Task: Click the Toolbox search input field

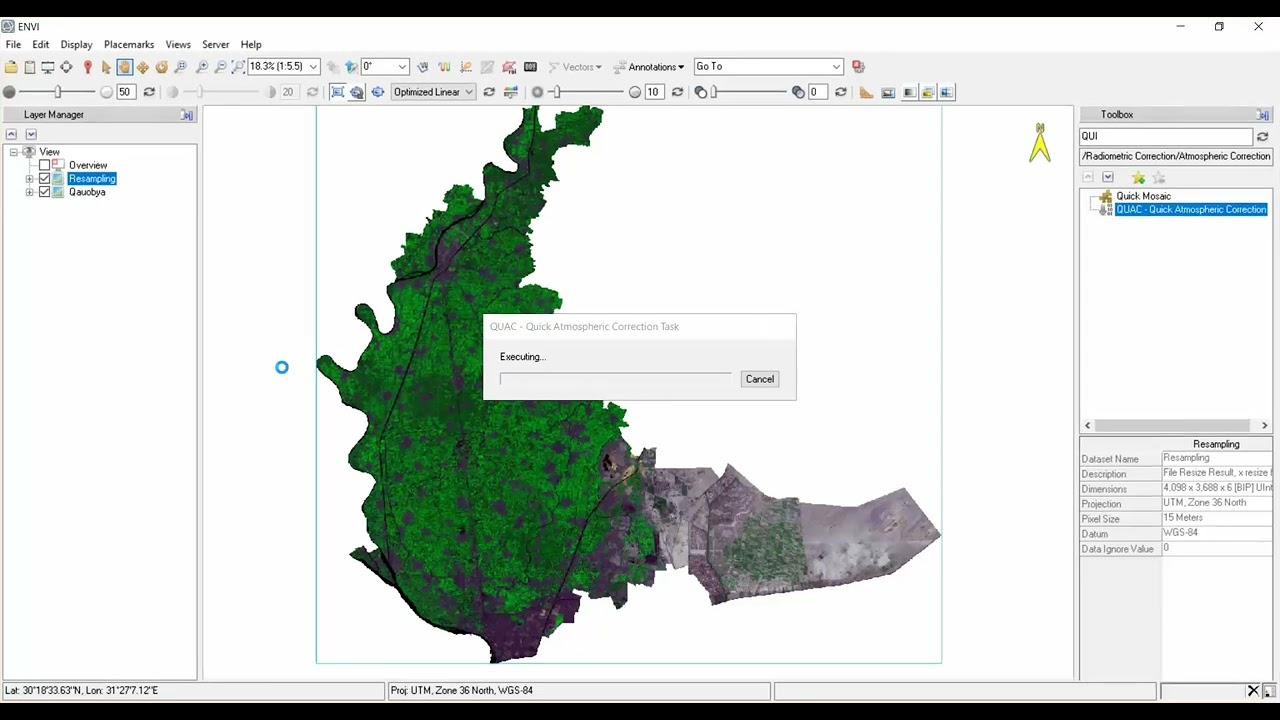Action: 1165,136
